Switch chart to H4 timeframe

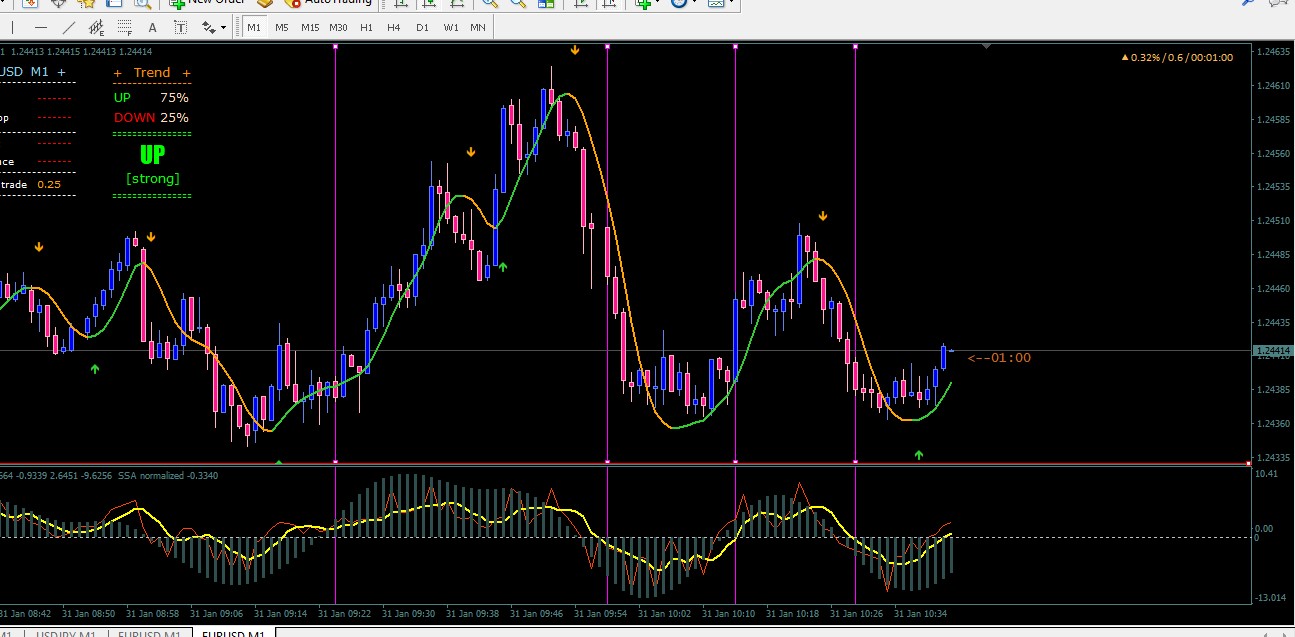coord(394,27)
